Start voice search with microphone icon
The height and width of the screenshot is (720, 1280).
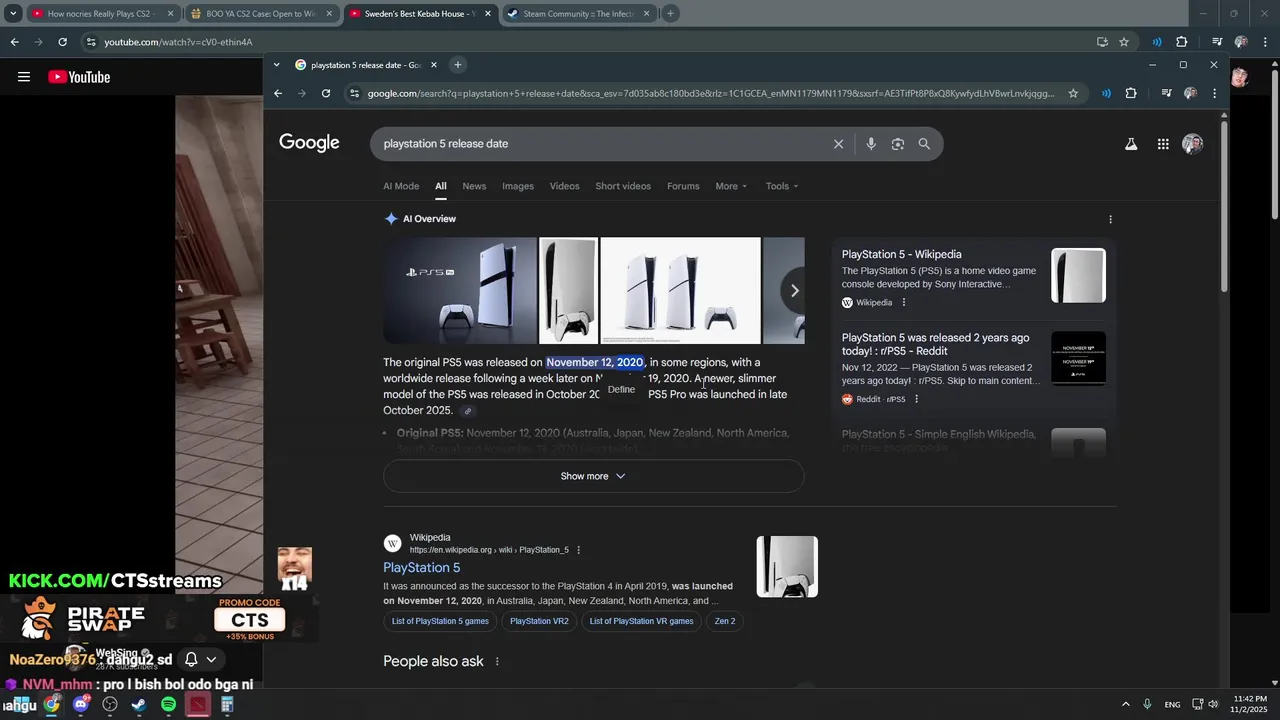(871, 144)
